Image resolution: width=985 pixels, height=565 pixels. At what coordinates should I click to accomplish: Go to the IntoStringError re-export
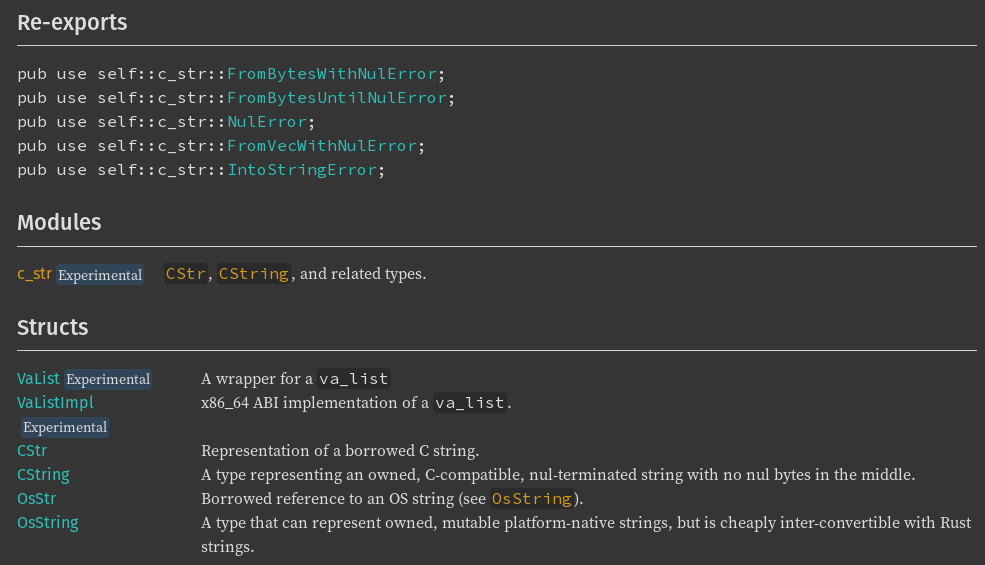tap(302, 170)
